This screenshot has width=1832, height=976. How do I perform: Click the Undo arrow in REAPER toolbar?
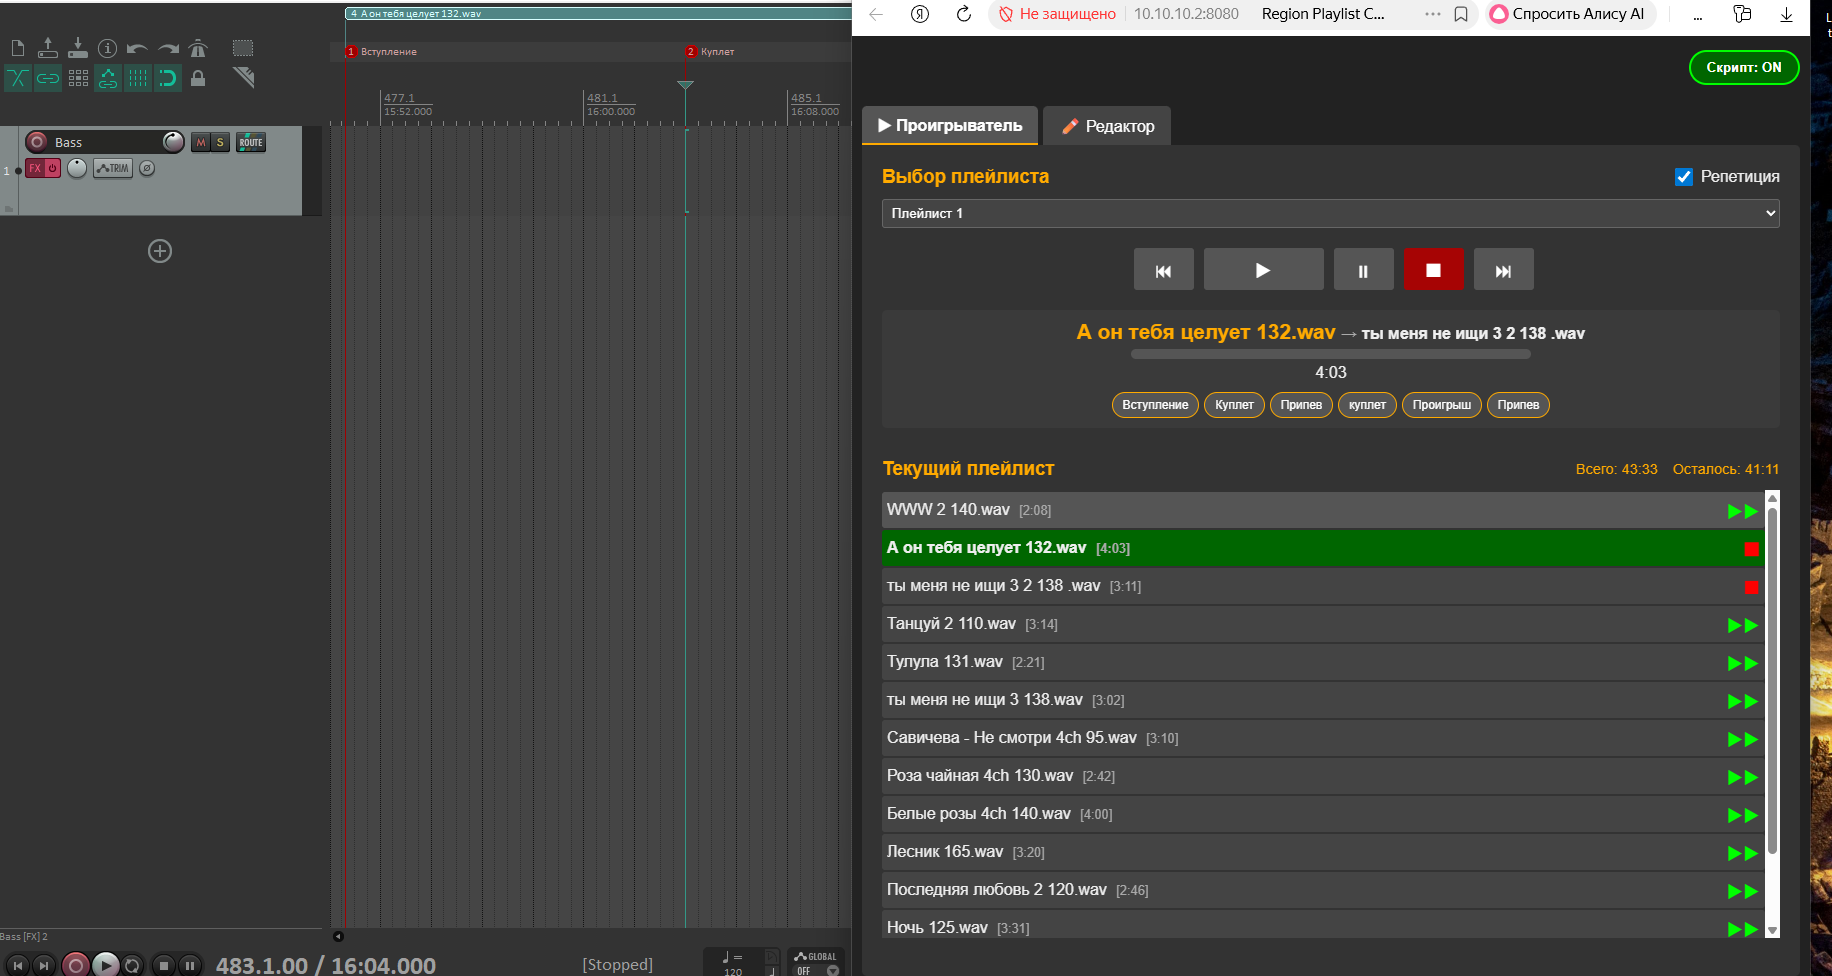[138, 48]
